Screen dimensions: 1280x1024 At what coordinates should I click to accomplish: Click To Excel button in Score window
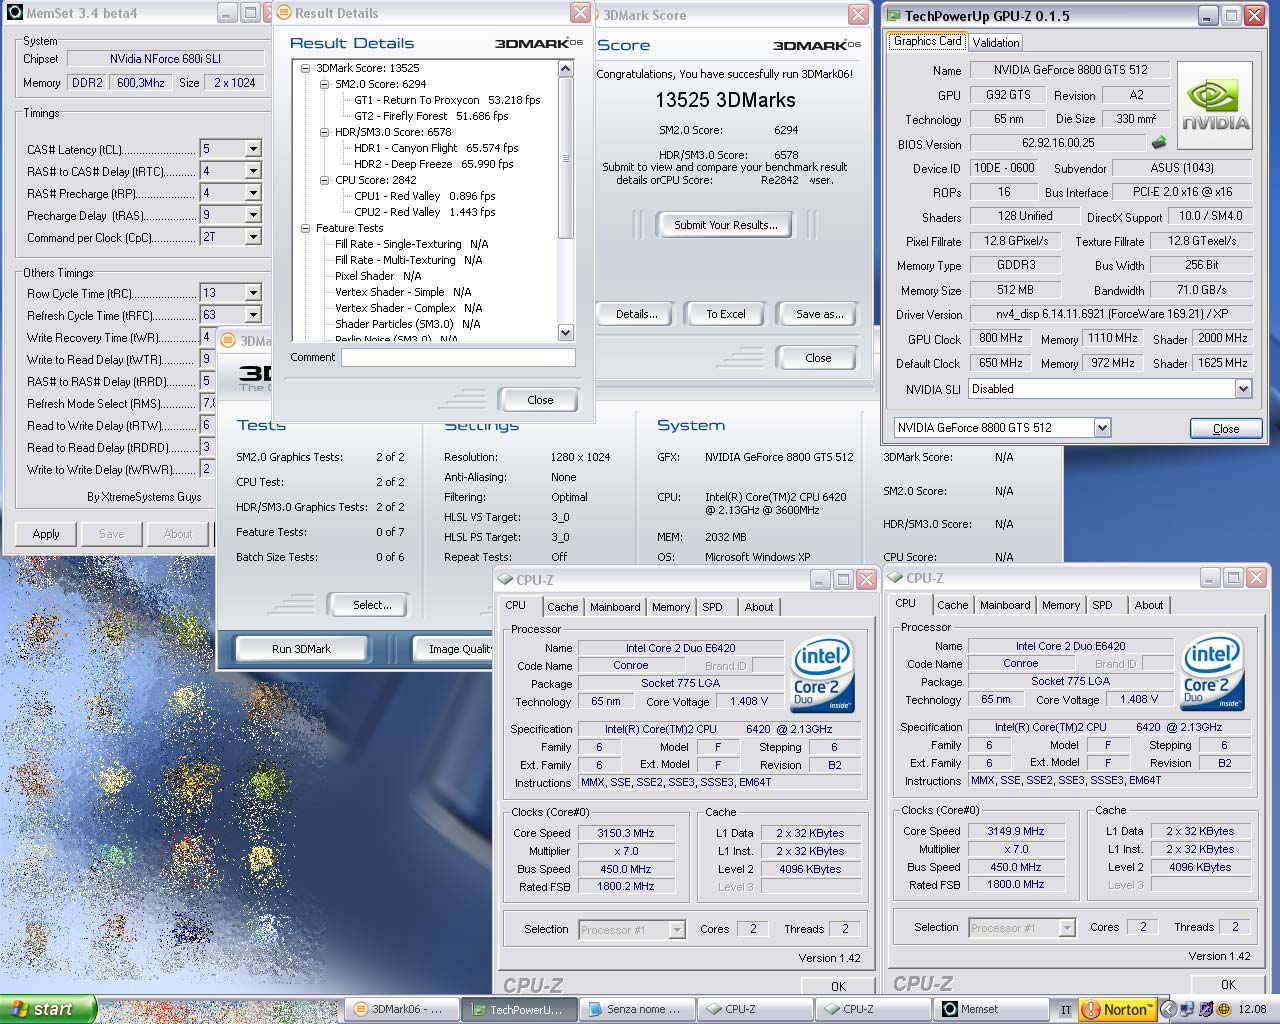(x=725, y=314)
